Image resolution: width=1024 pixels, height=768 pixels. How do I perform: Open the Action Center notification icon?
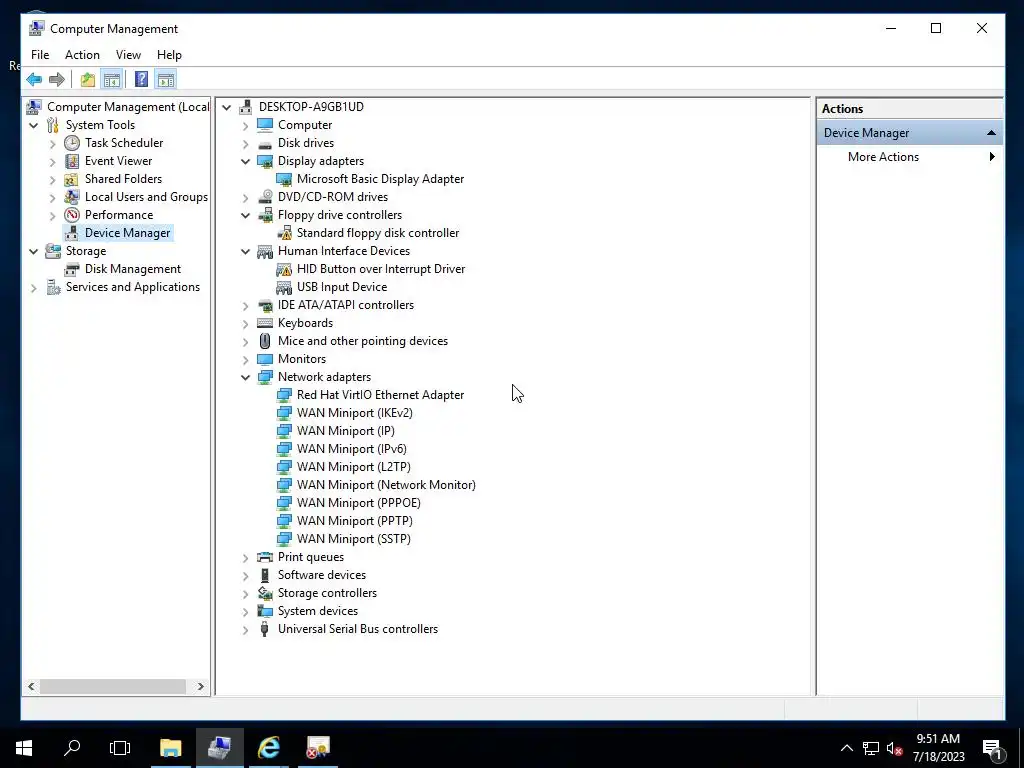coord(992,748)
